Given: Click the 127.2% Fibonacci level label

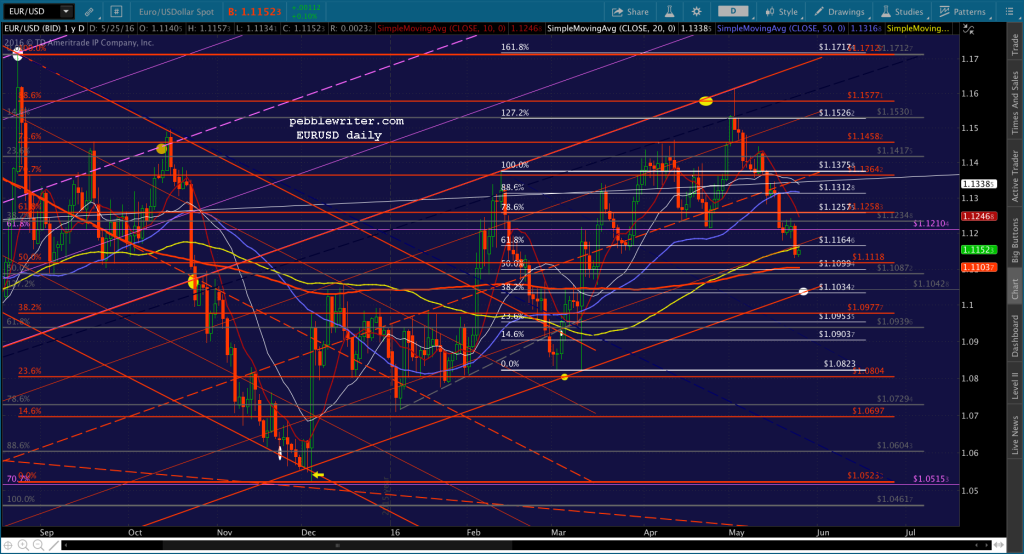Looking at the screenshot, I should [515, 112].
